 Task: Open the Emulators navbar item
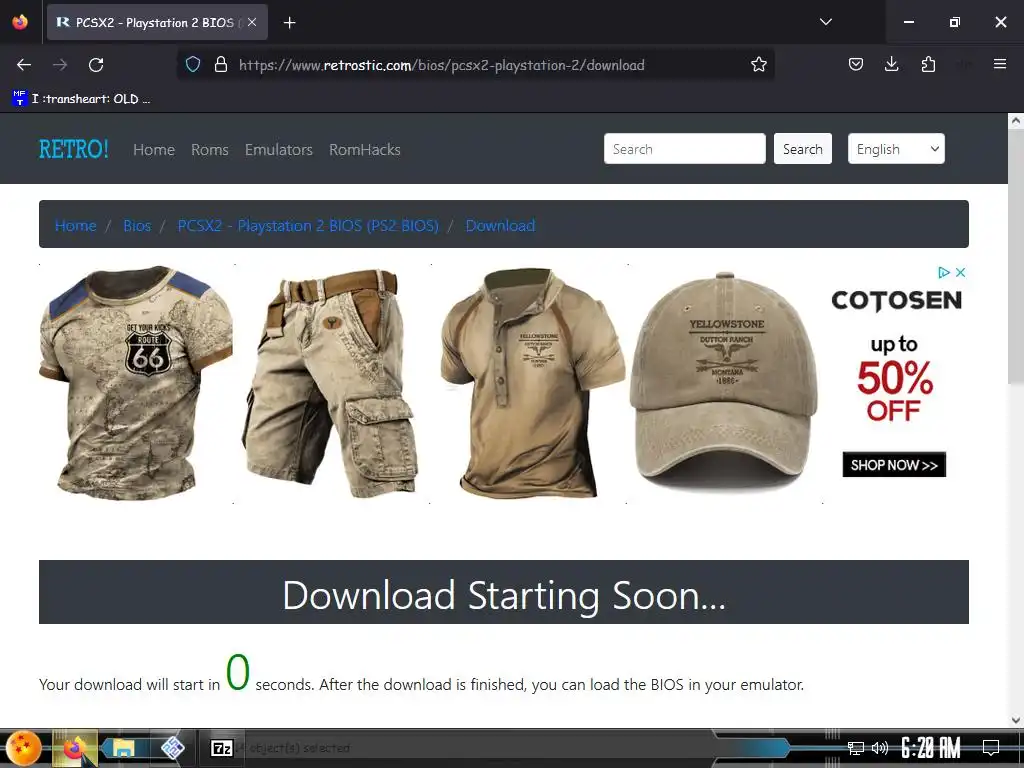[x=279, y=150]
